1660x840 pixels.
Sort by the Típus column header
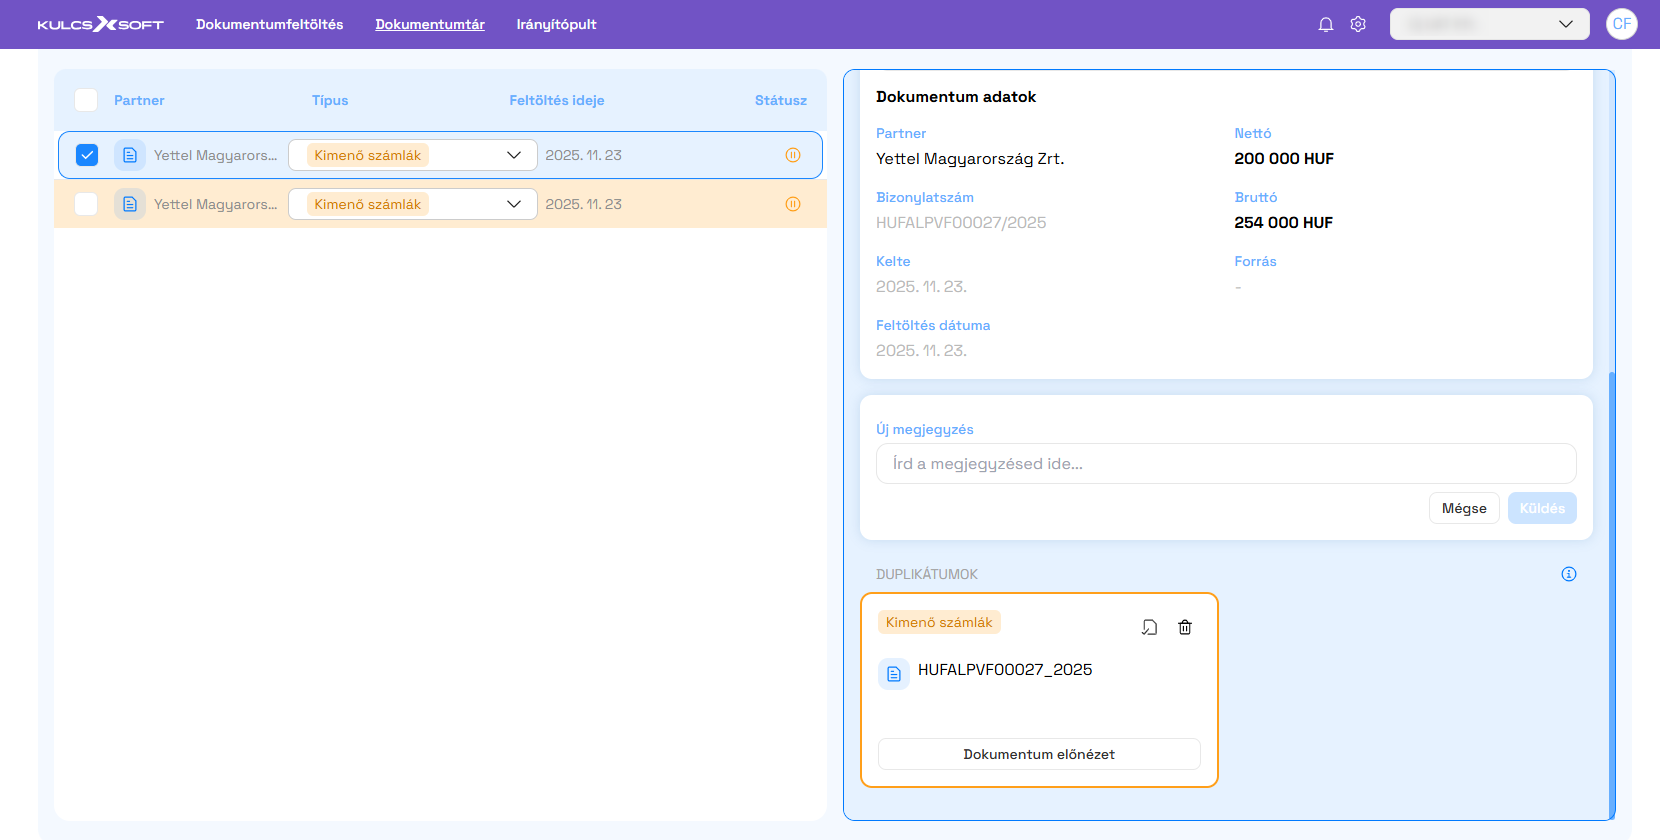(x=330, y=100)
